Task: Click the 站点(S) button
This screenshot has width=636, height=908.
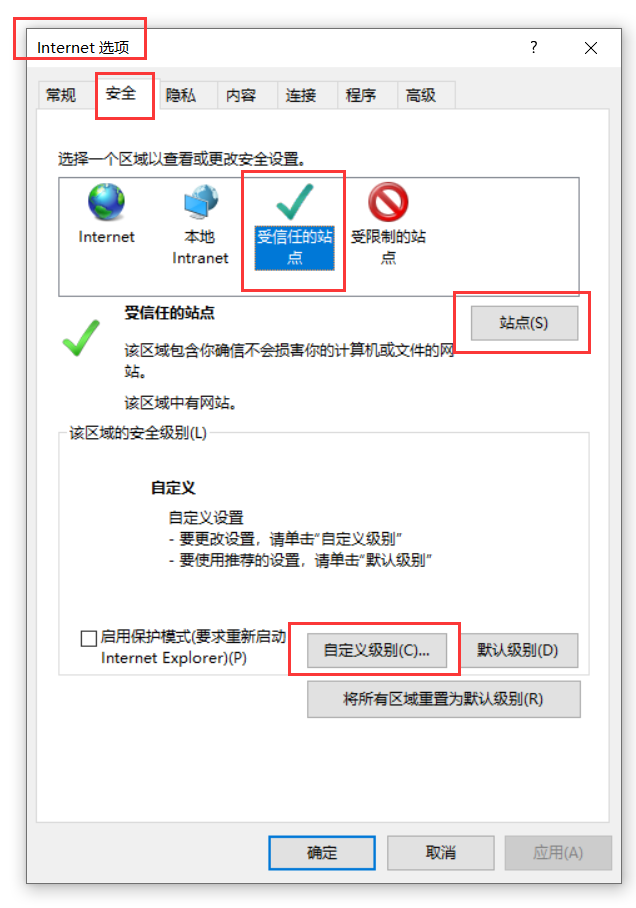Action: click(524, 323)
